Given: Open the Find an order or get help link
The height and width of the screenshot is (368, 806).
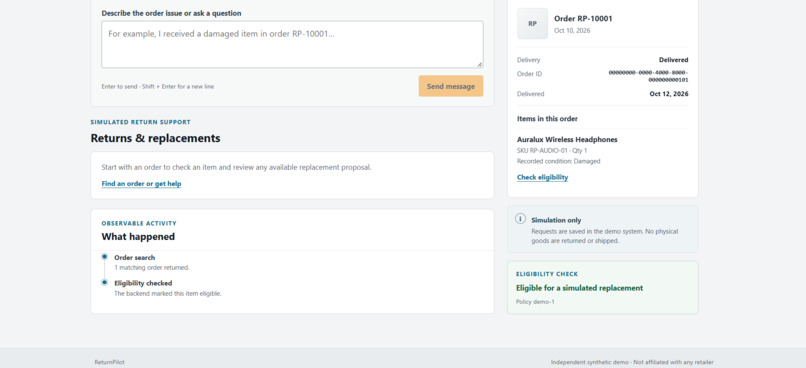Looking at the screenshot, I should pyautogui.click(x=141, y=183).
